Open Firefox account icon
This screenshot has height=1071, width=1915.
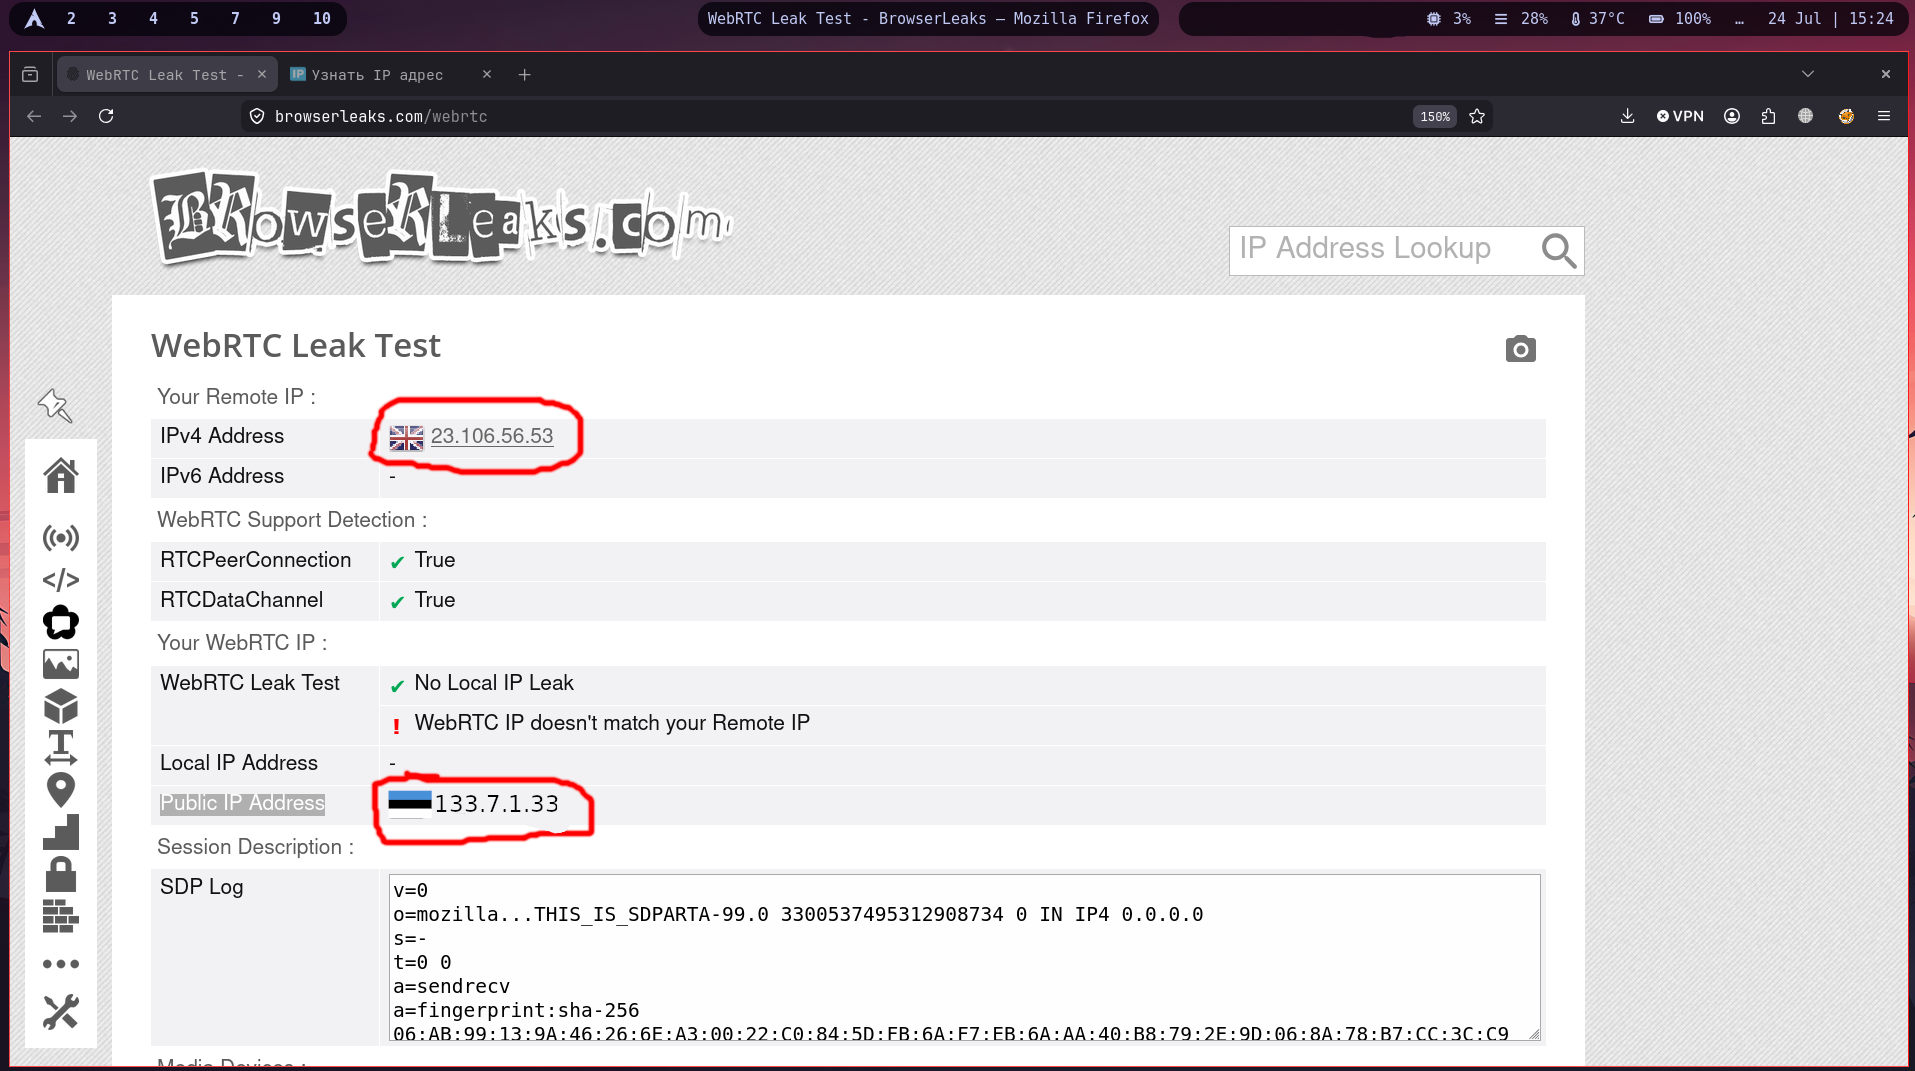1732,117
